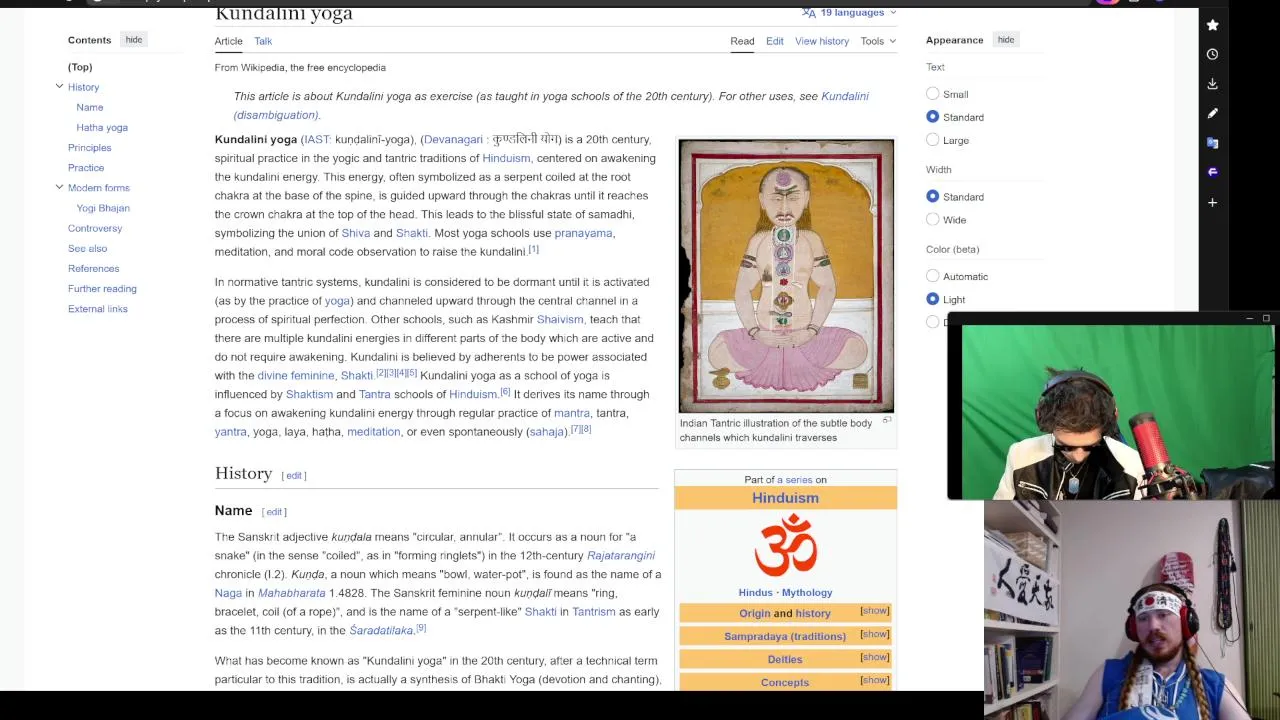Open the favorites star in browser sidebar
1280x720 pixels.
tap(1212, 25)
